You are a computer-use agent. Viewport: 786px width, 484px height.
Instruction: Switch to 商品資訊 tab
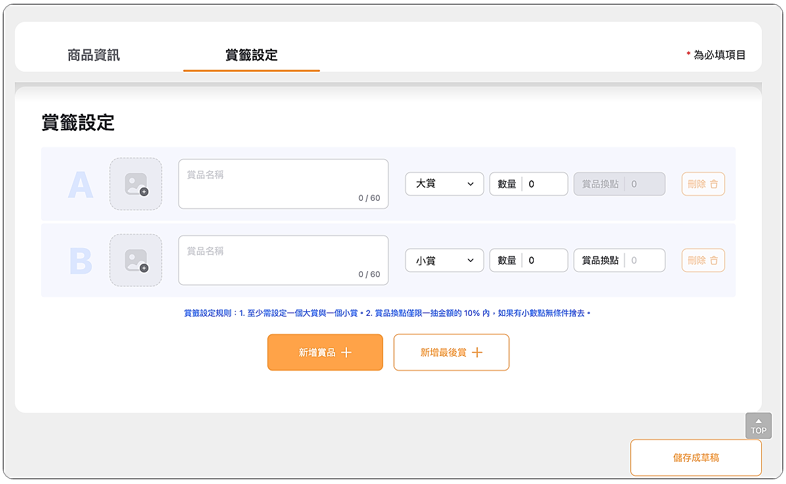click(x=93, y=55)
